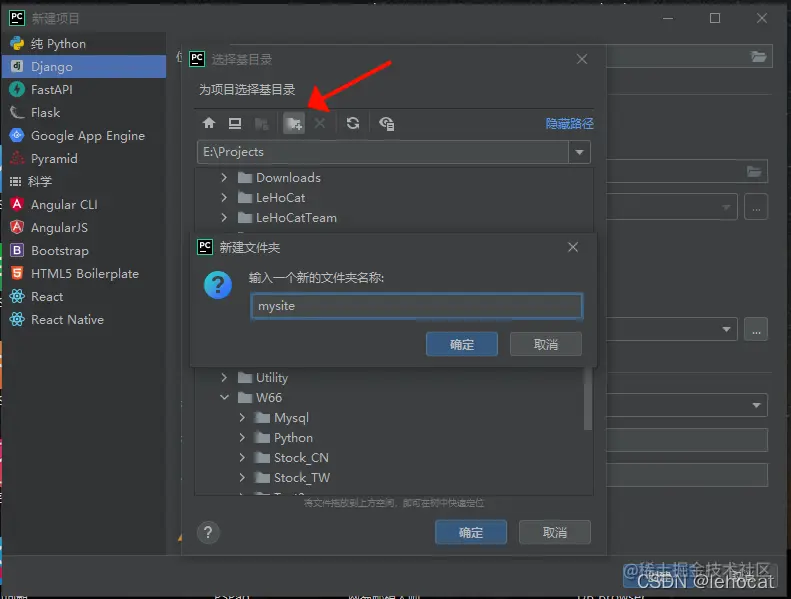Click 取消 in the 选择基目录 dialog

point(554,532)
